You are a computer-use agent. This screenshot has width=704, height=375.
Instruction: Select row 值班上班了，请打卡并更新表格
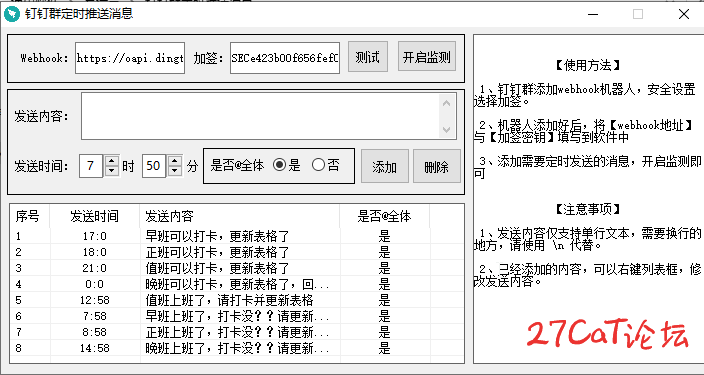pyautogui.click(x=237, y=300)
